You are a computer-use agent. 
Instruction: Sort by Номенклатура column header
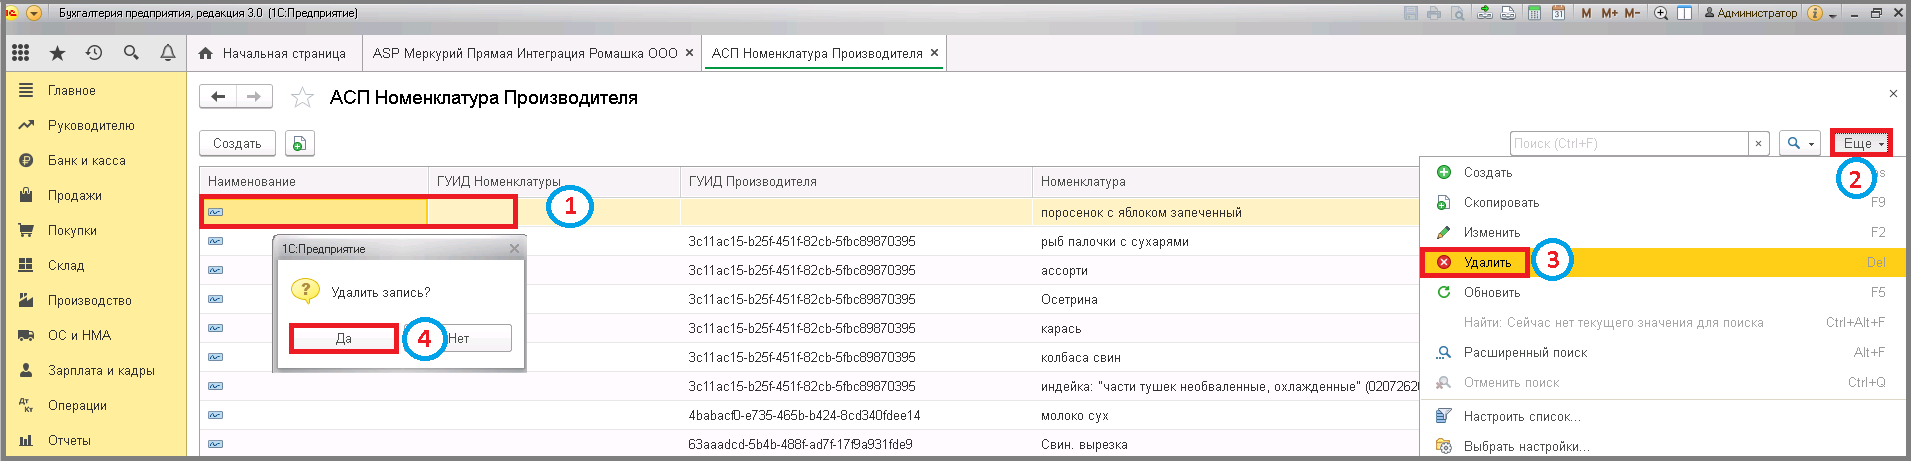[1226, 181]
